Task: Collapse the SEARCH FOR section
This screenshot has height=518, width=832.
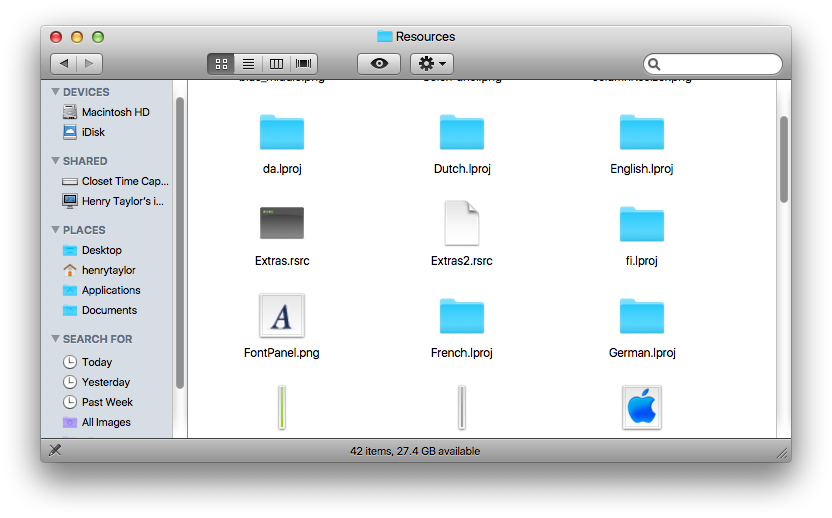Action: pyautogui.click(x=55, y=339)
